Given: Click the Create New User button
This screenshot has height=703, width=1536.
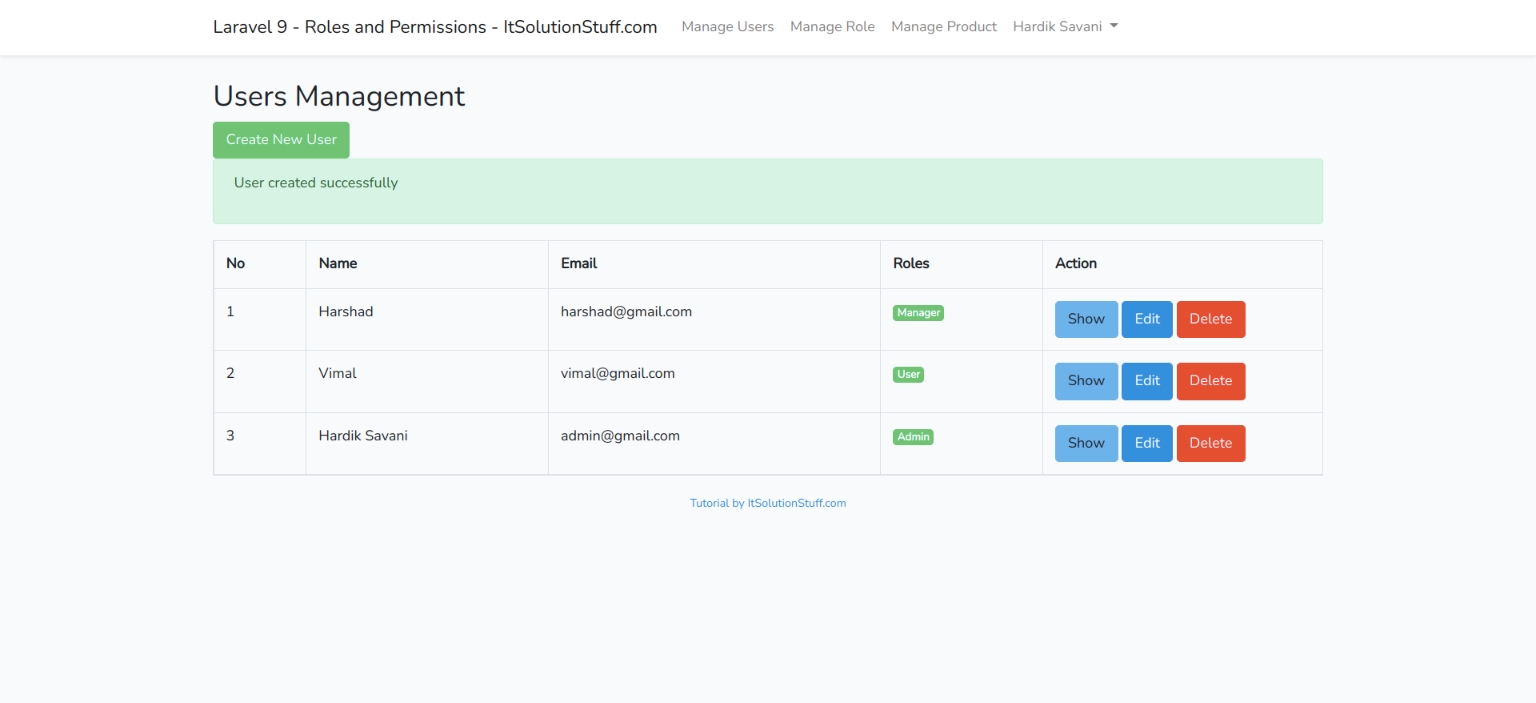Looking at the screenshot, I should point(281,140).
